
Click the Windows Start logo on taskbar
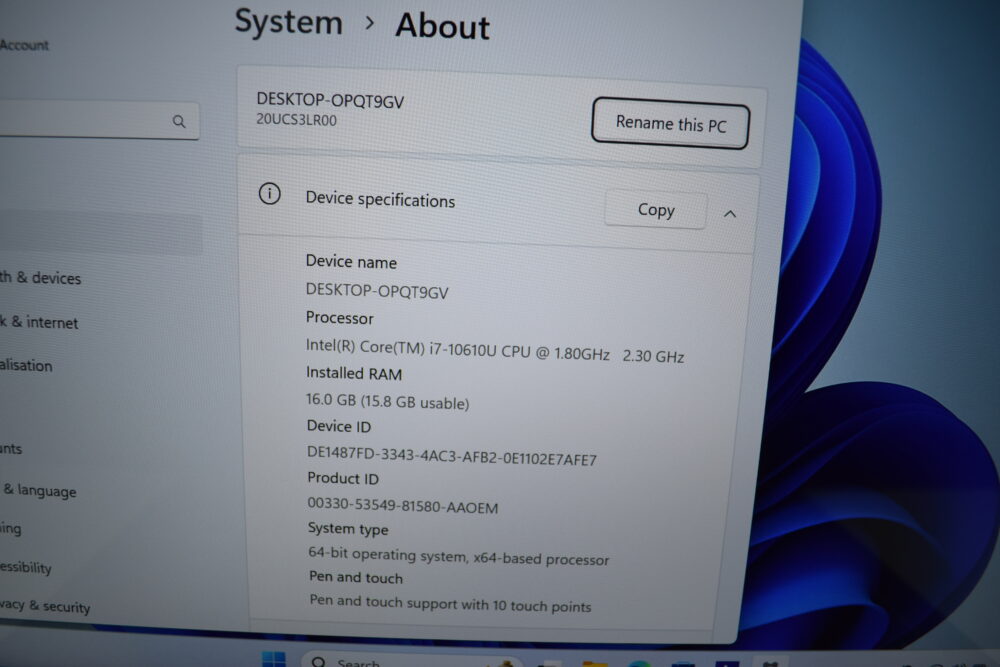coord(274,659)
